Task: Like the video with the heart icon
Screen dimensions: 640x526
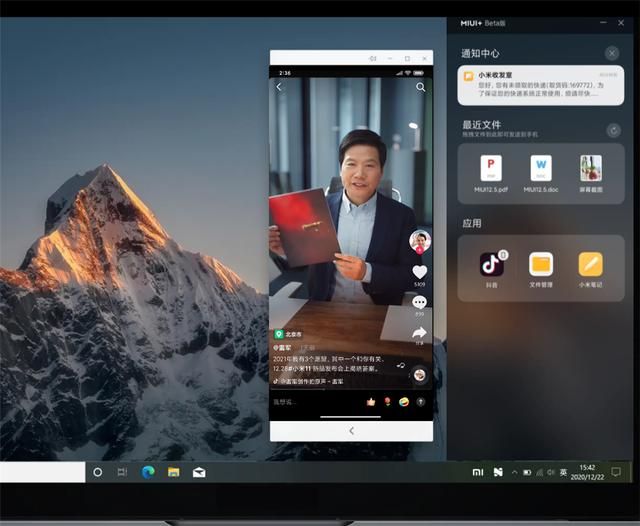Action: pyautogui.click(x=420, y=272)
